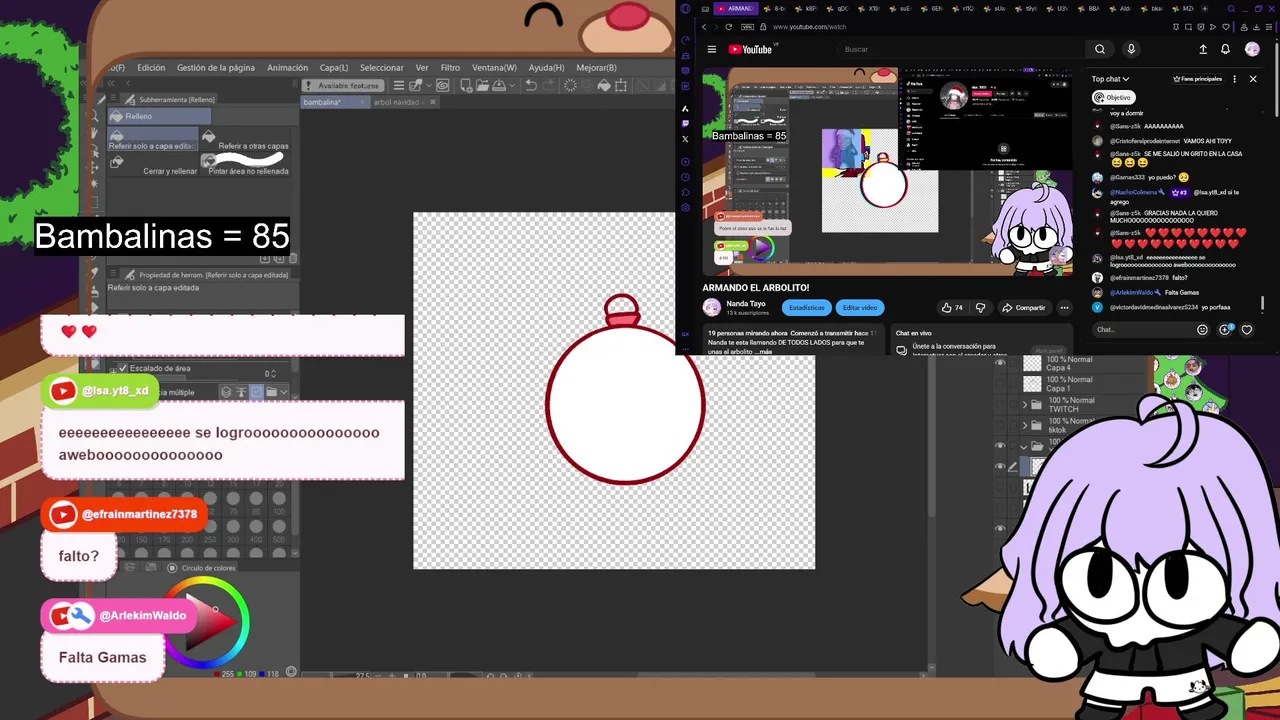
Task: Open the Seleccionar menu
Action: coord(382,68)
